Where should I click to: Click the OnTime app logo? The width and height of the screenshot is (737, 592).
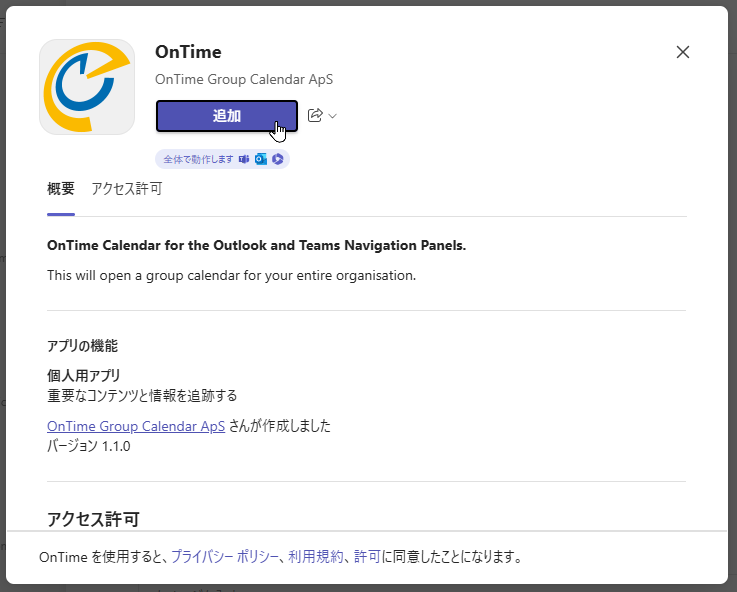(x=87, y=87)
